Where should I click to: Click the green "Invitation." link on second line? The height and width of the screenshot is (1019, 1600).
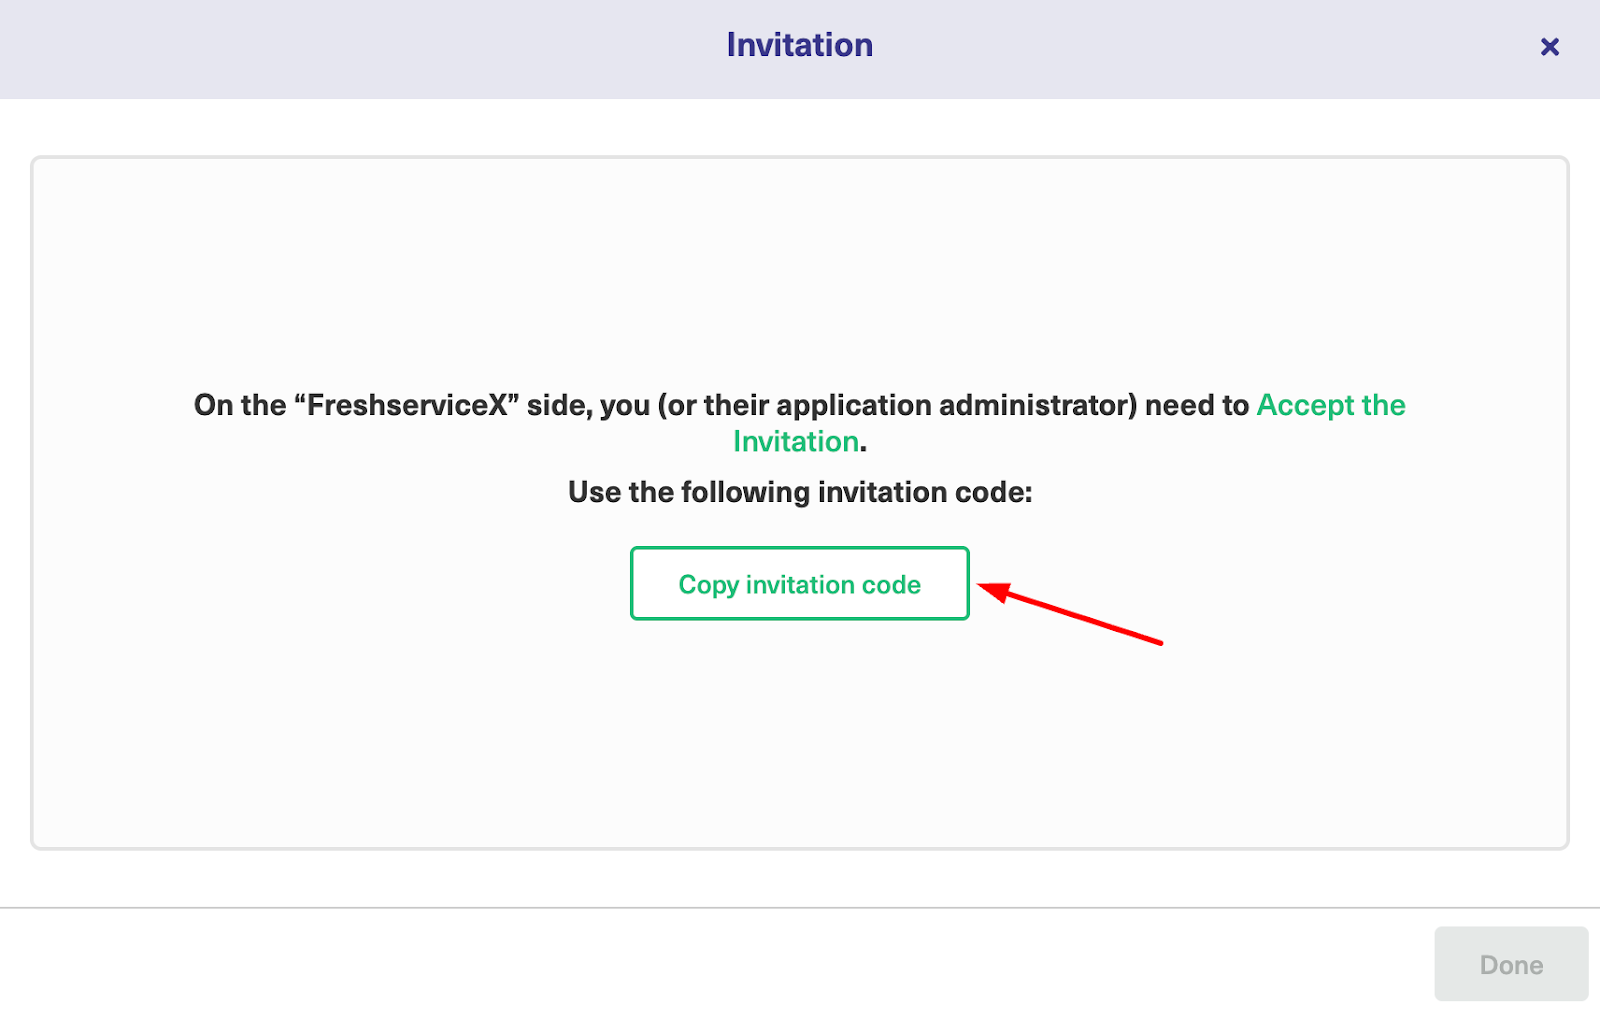coord(796,441)
